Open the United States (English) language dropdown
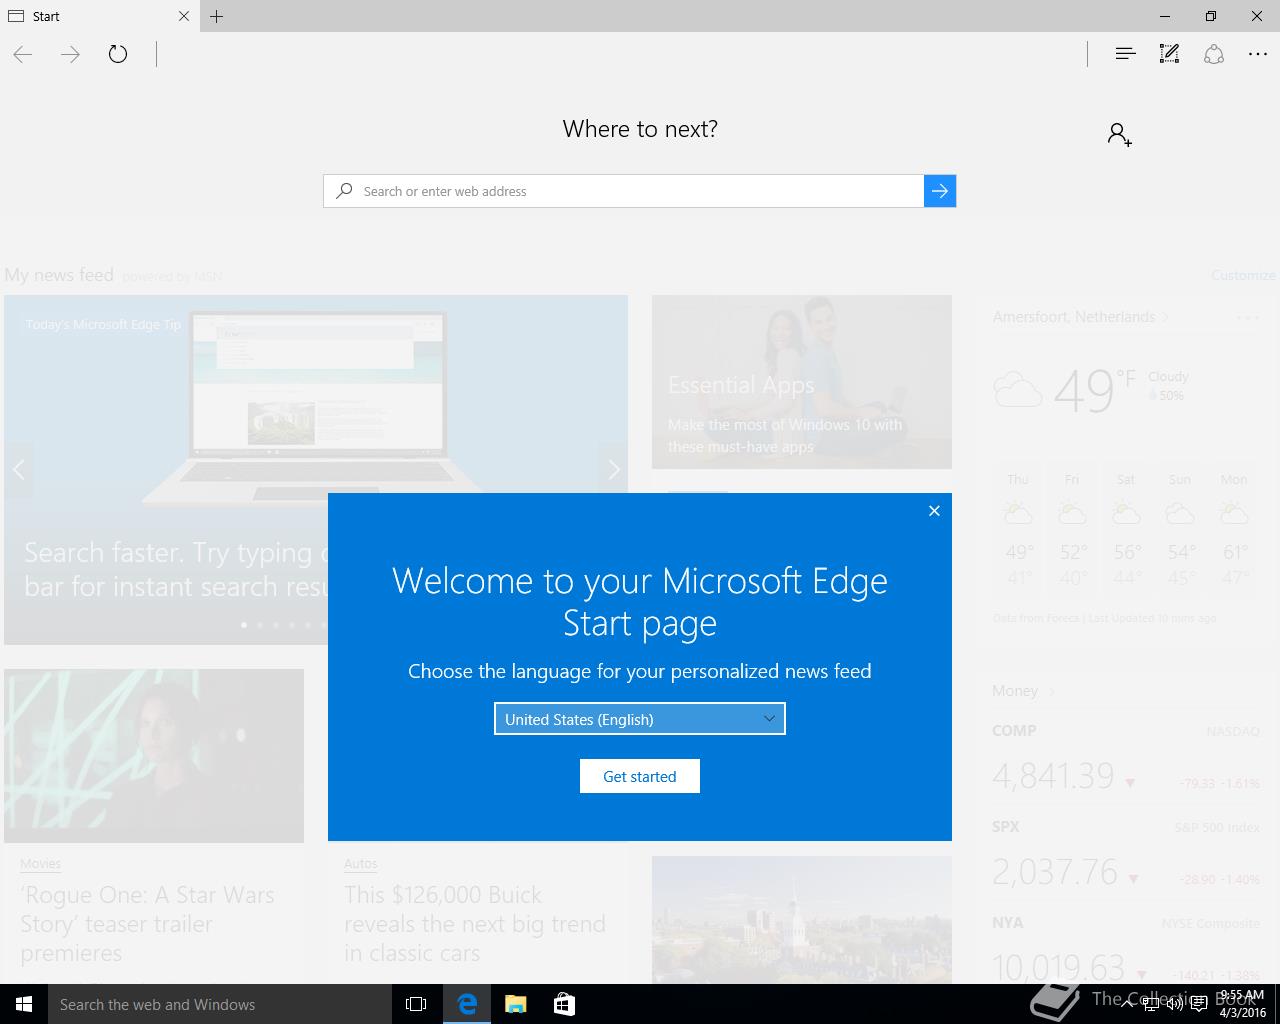The height and width of the screenshot is (1024, 1280). click(x=640, y=719)
